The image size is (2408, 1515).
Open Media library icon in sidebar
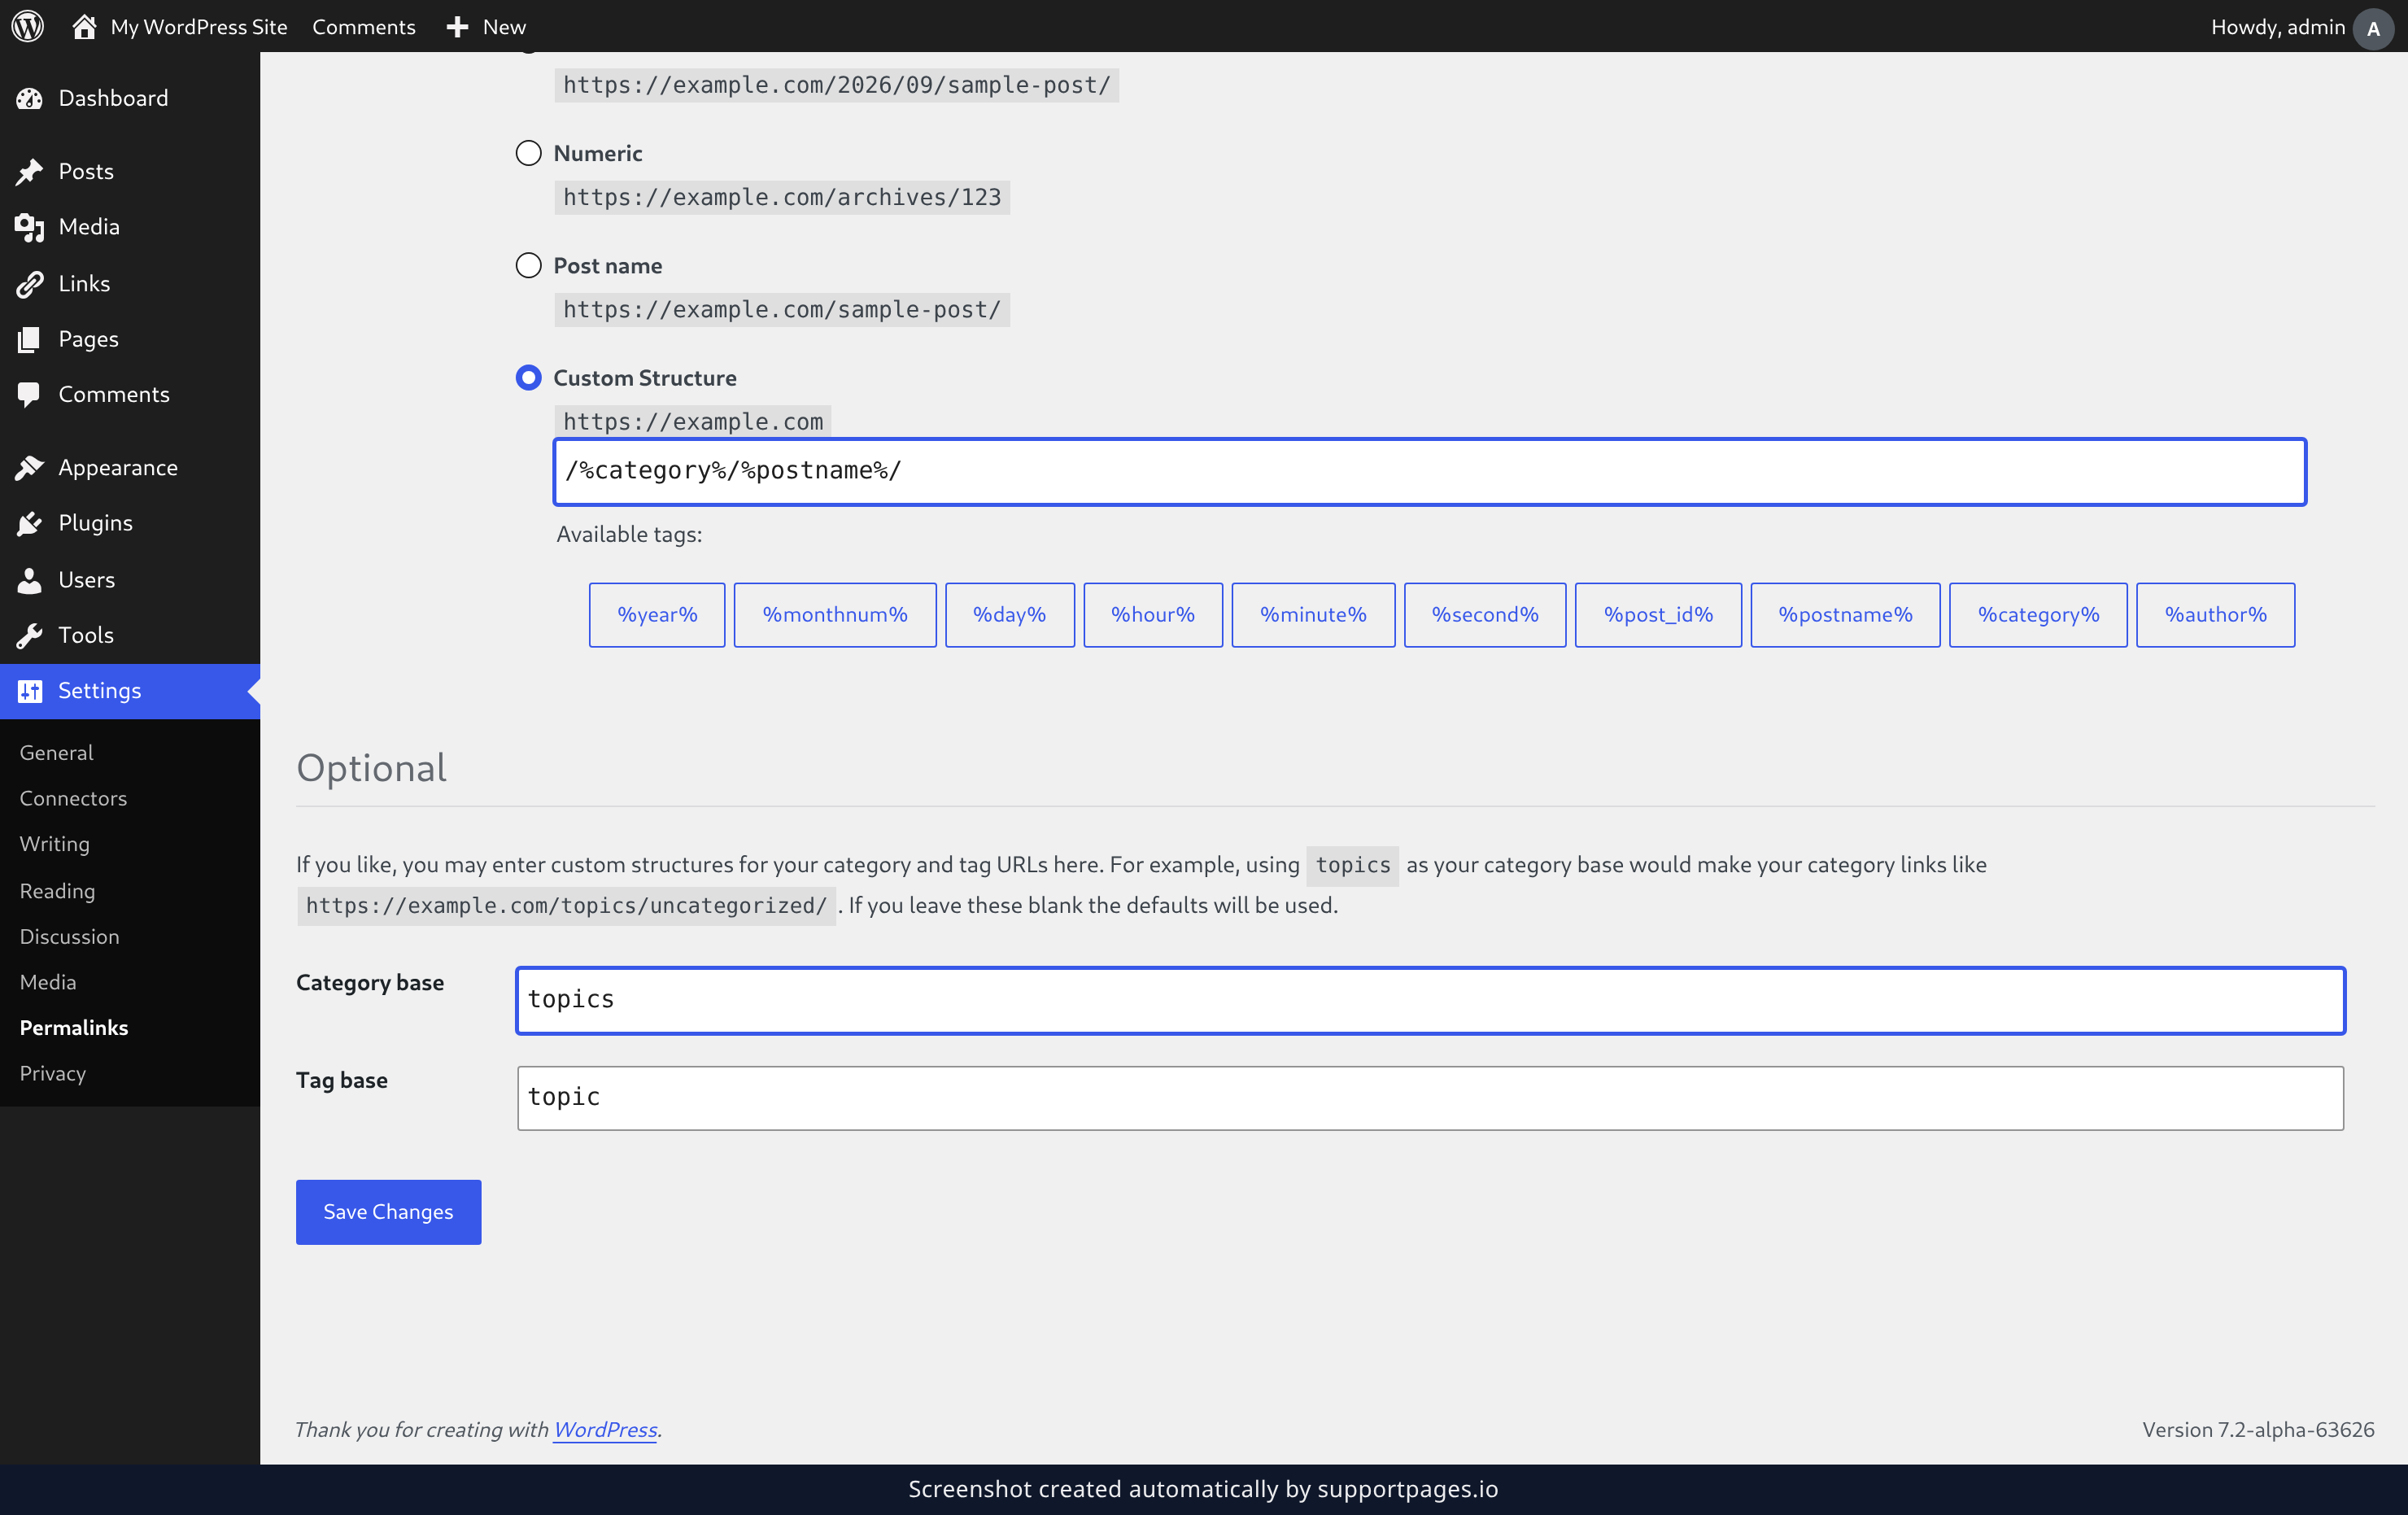click(29, 227)
